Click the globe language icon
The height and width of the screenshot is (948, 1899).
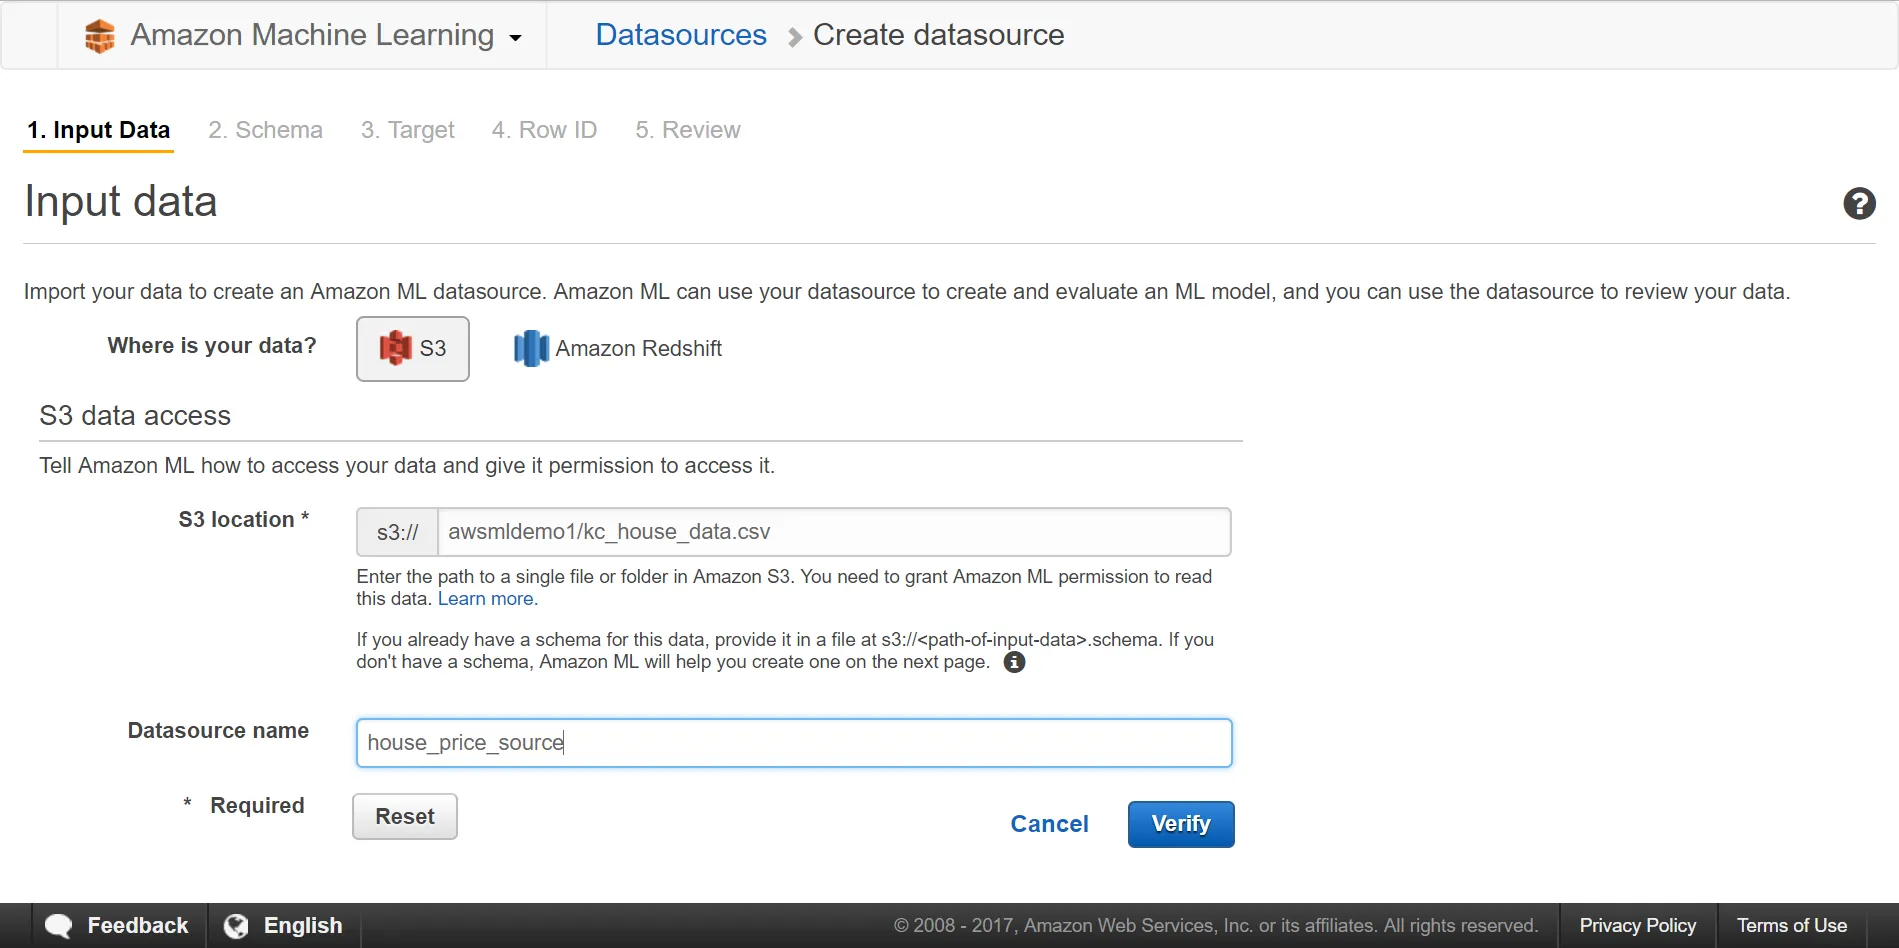coord(236,926)
